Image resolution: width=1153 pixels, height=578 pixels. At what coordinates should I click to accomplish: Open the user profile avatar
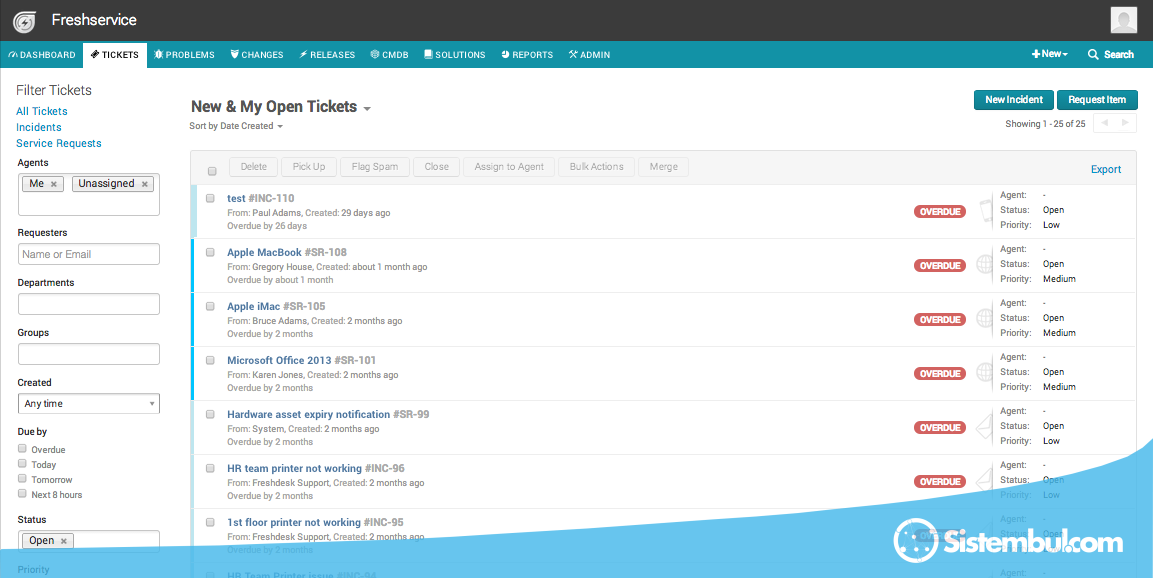(x=1124, y=21)
